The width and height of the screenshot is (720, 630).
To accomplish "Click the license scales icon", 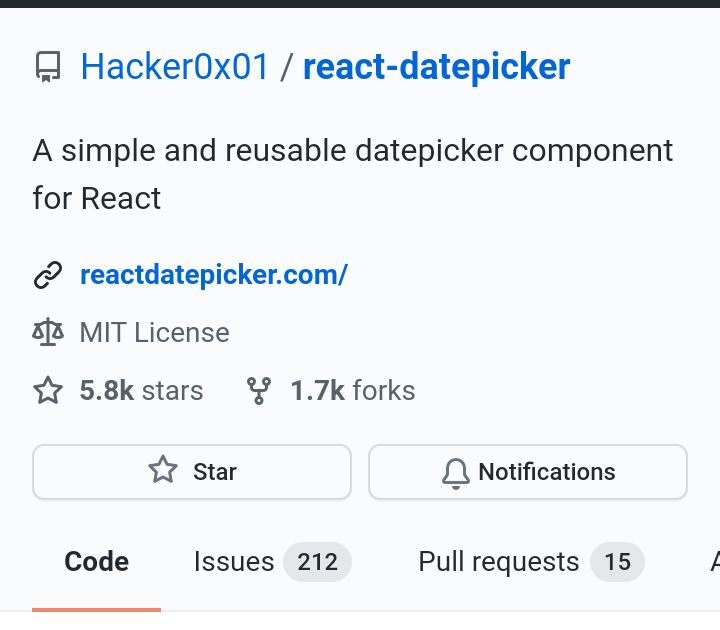I will coord(48,332).
